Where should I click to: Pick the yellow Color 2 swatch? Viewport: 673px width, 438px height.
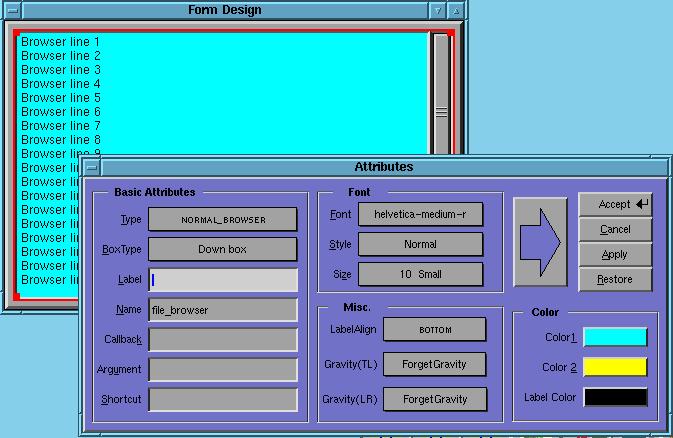click(615, 367)
